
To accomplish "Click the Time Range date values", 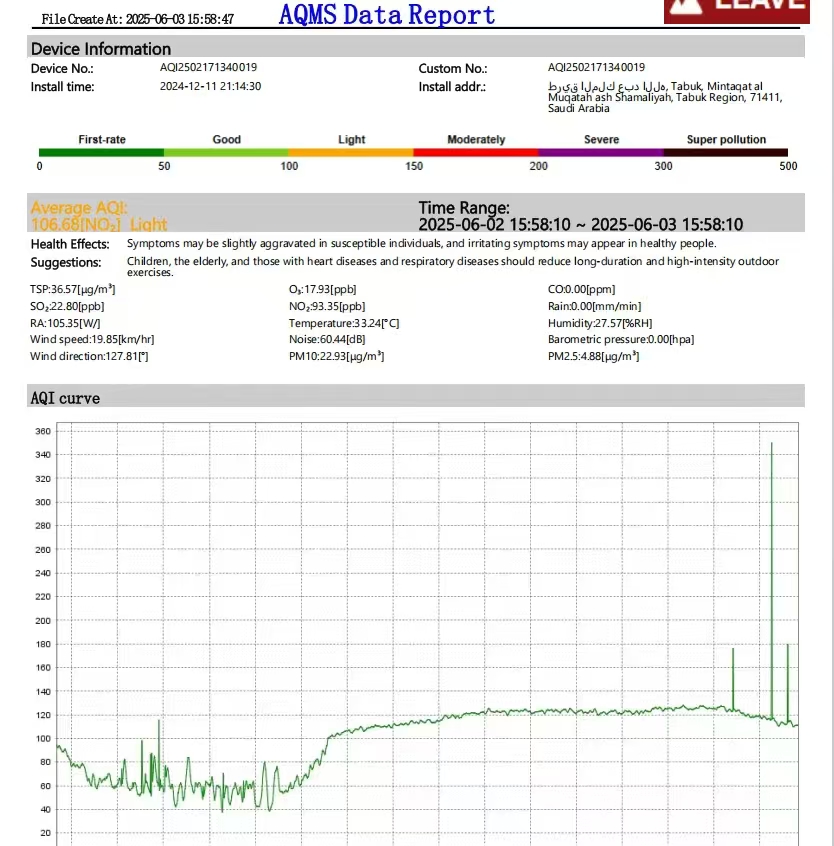I will [580, 225].
